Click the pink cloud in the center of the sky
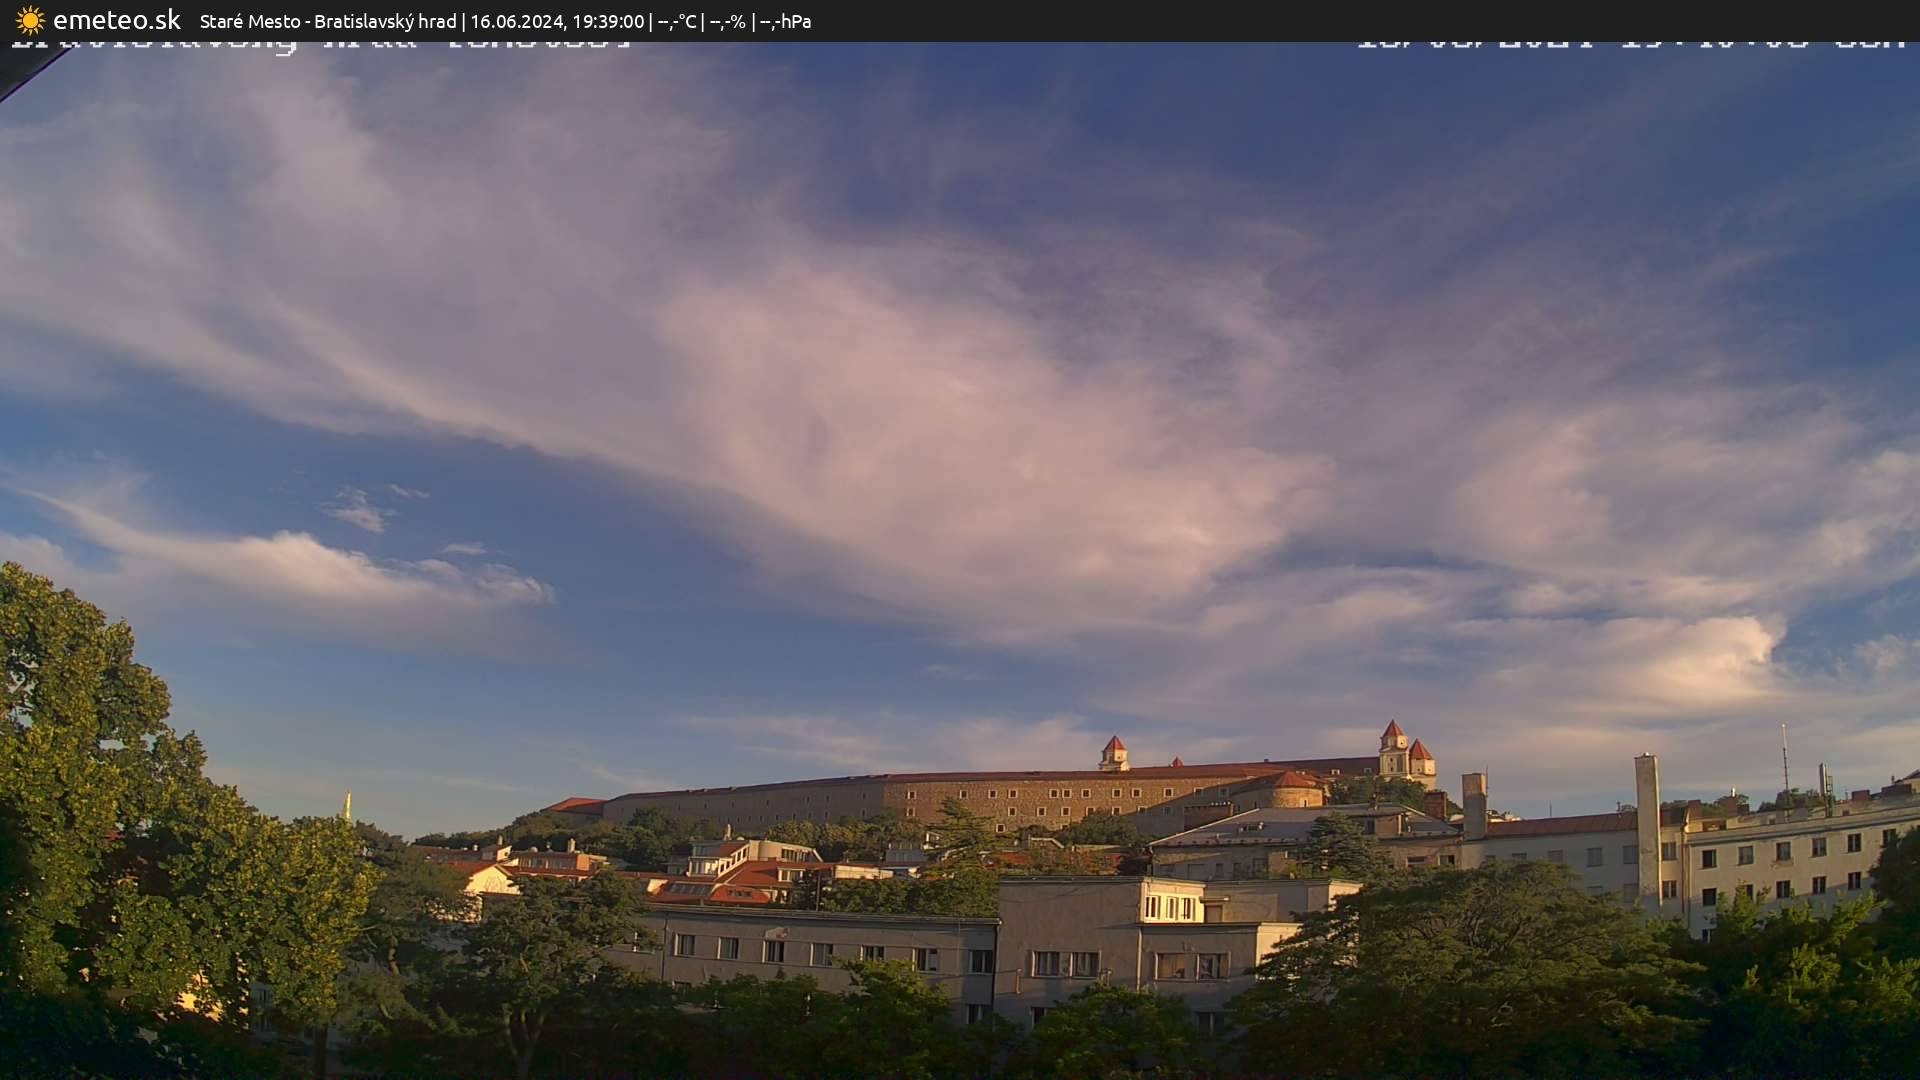Image resolution: width=1920 pixels, height=1080 pixels. (960, 400)
